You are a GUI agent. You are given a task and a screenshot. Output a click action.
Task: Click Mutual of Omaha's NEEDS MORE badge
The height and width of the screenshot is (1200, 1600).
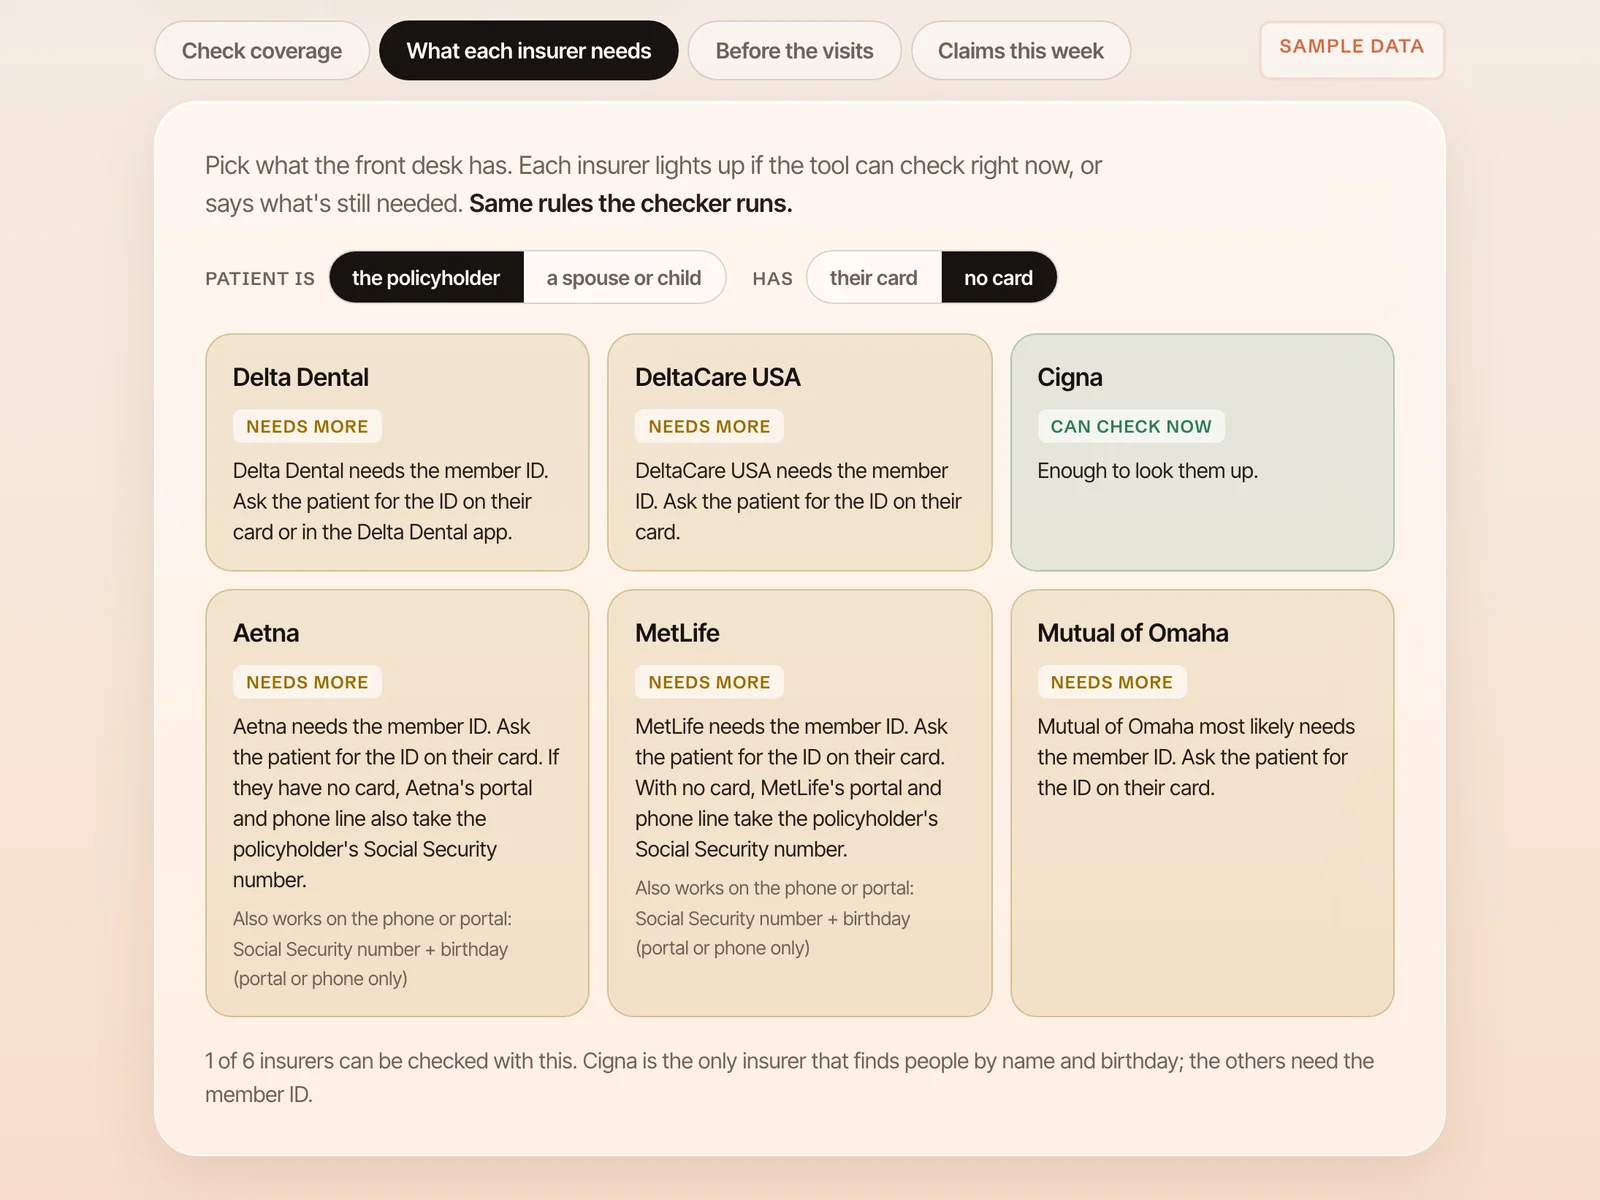point(1112,682)
